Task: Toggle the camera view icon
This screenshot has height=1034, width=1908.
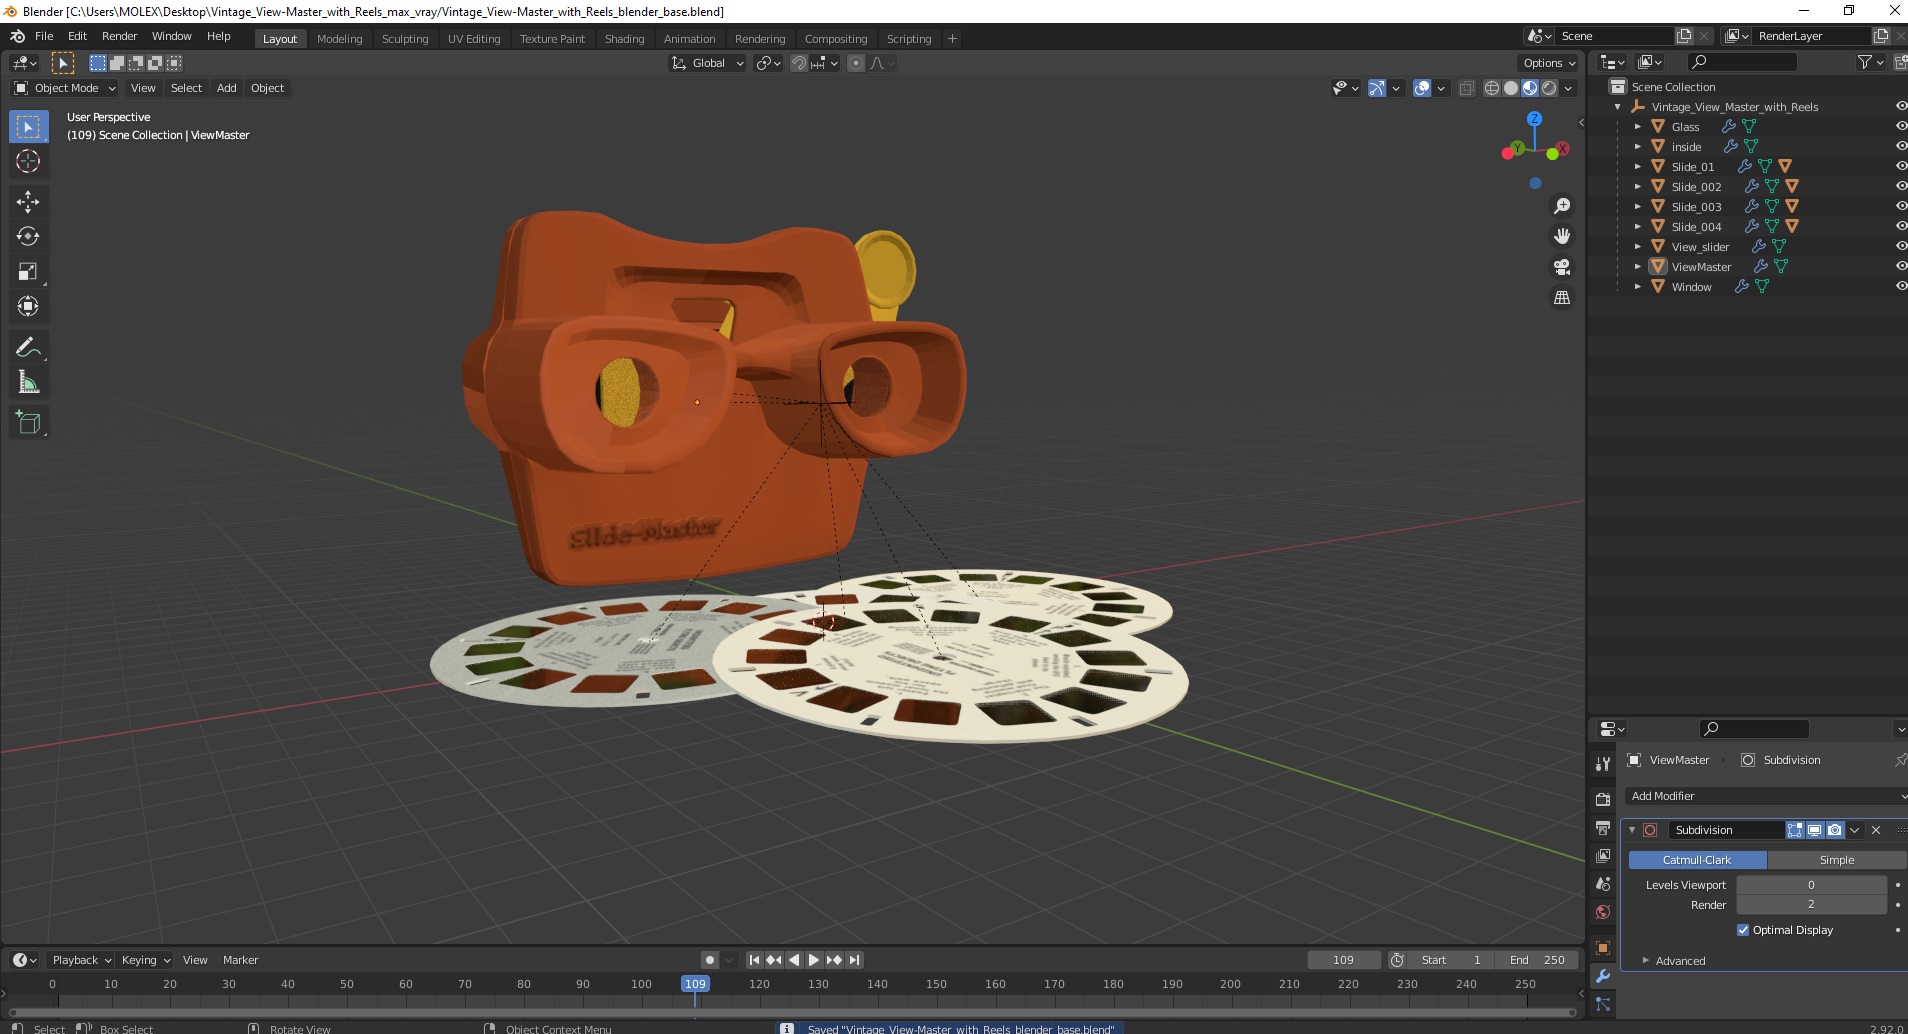Action: click(1561, 267)
